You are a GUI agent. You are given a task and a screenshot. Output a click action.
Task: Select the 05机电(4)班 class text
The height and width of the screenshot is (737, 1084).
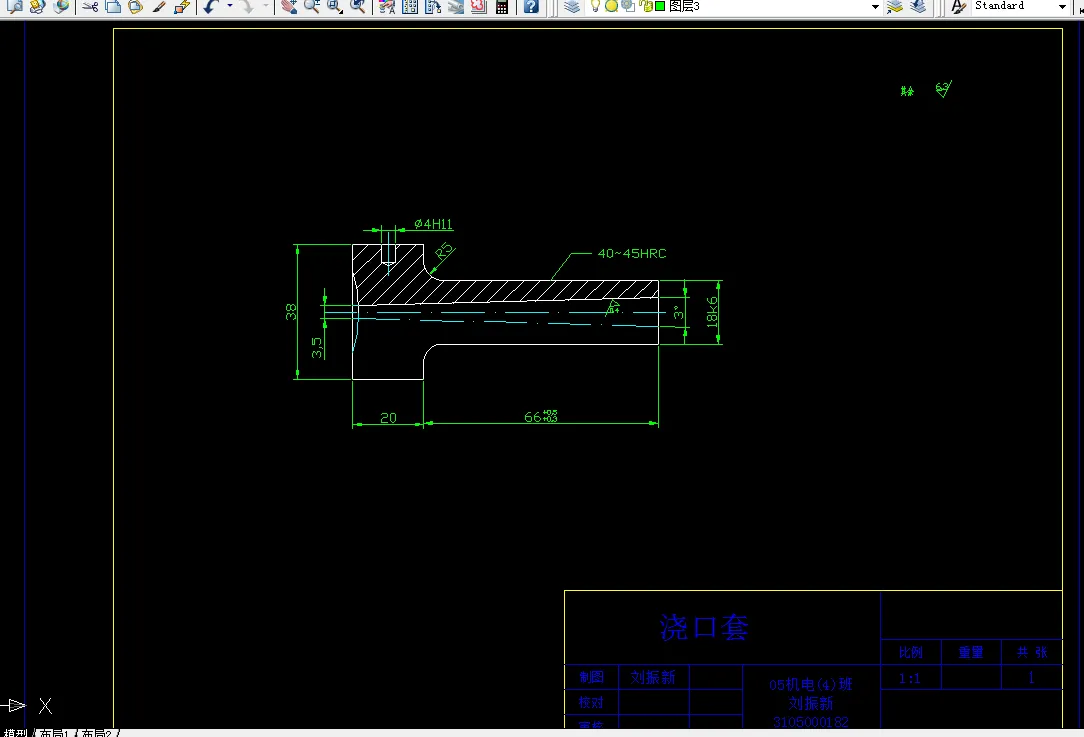tap(810, 684)
